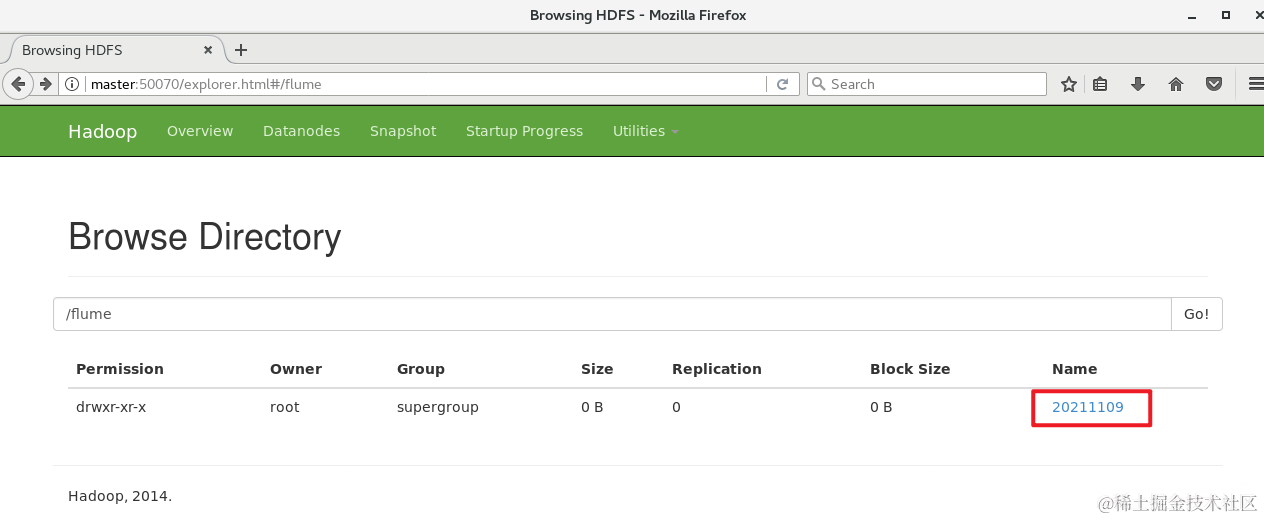
Task: Open a new tab with plus button
Action: 241,50
